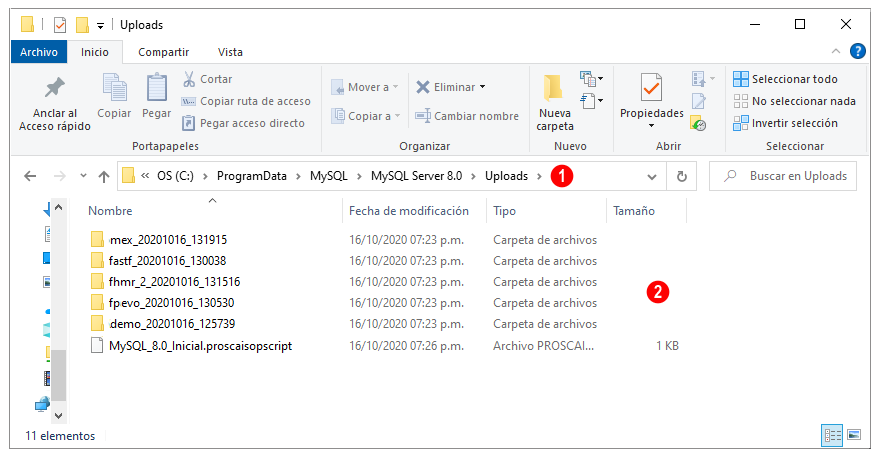The width and height of the screenshot is (876, 458).
Task: Click the Anclar al Acceso rápido pin icon
Action: [x=55, y=88]
